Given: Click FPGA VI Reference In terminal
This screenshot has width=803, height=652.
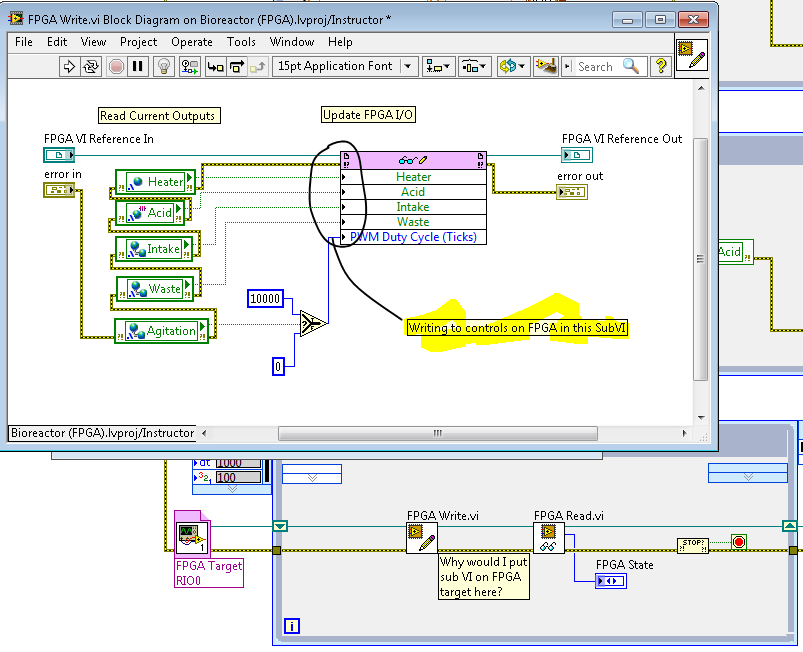Looking at the screenshot, I should pyautogui.click(x=59, y=155).
